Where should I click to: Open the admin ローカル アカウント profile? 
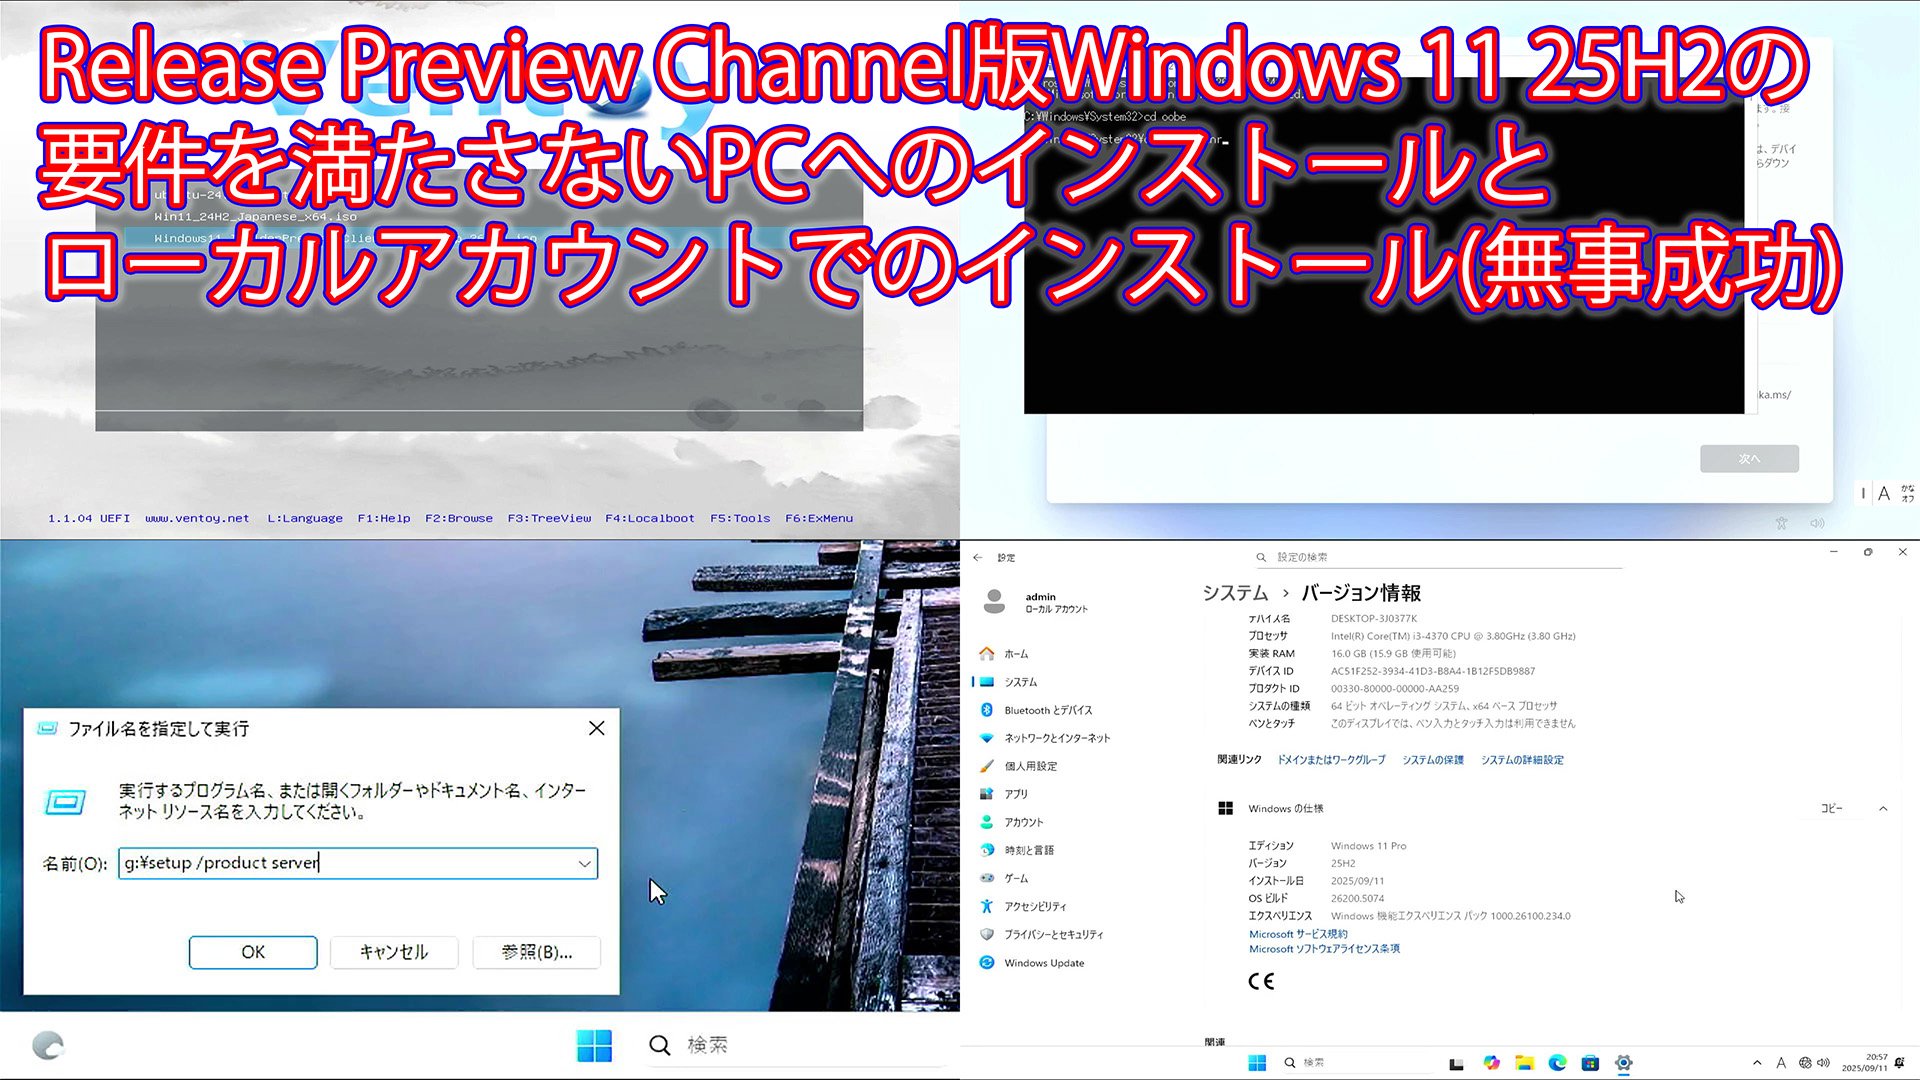coord(1036,602)
